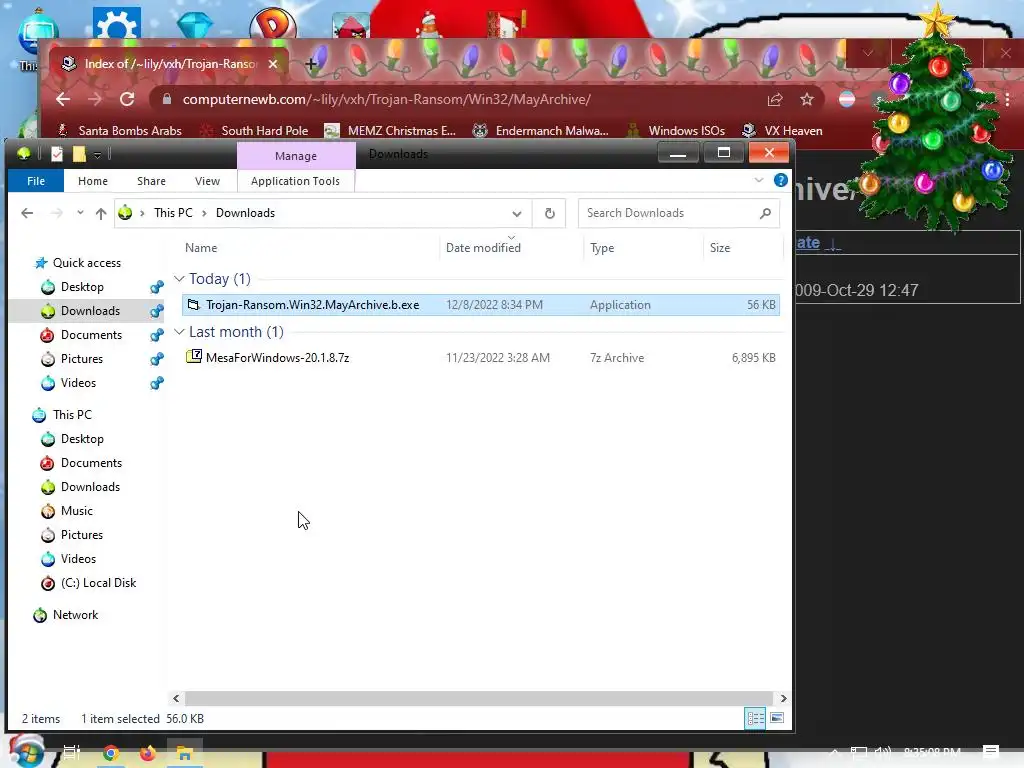The image size is (1024, 768).
Task: Unpin Desktop from Quick access
Action: (x=157, y=287)
